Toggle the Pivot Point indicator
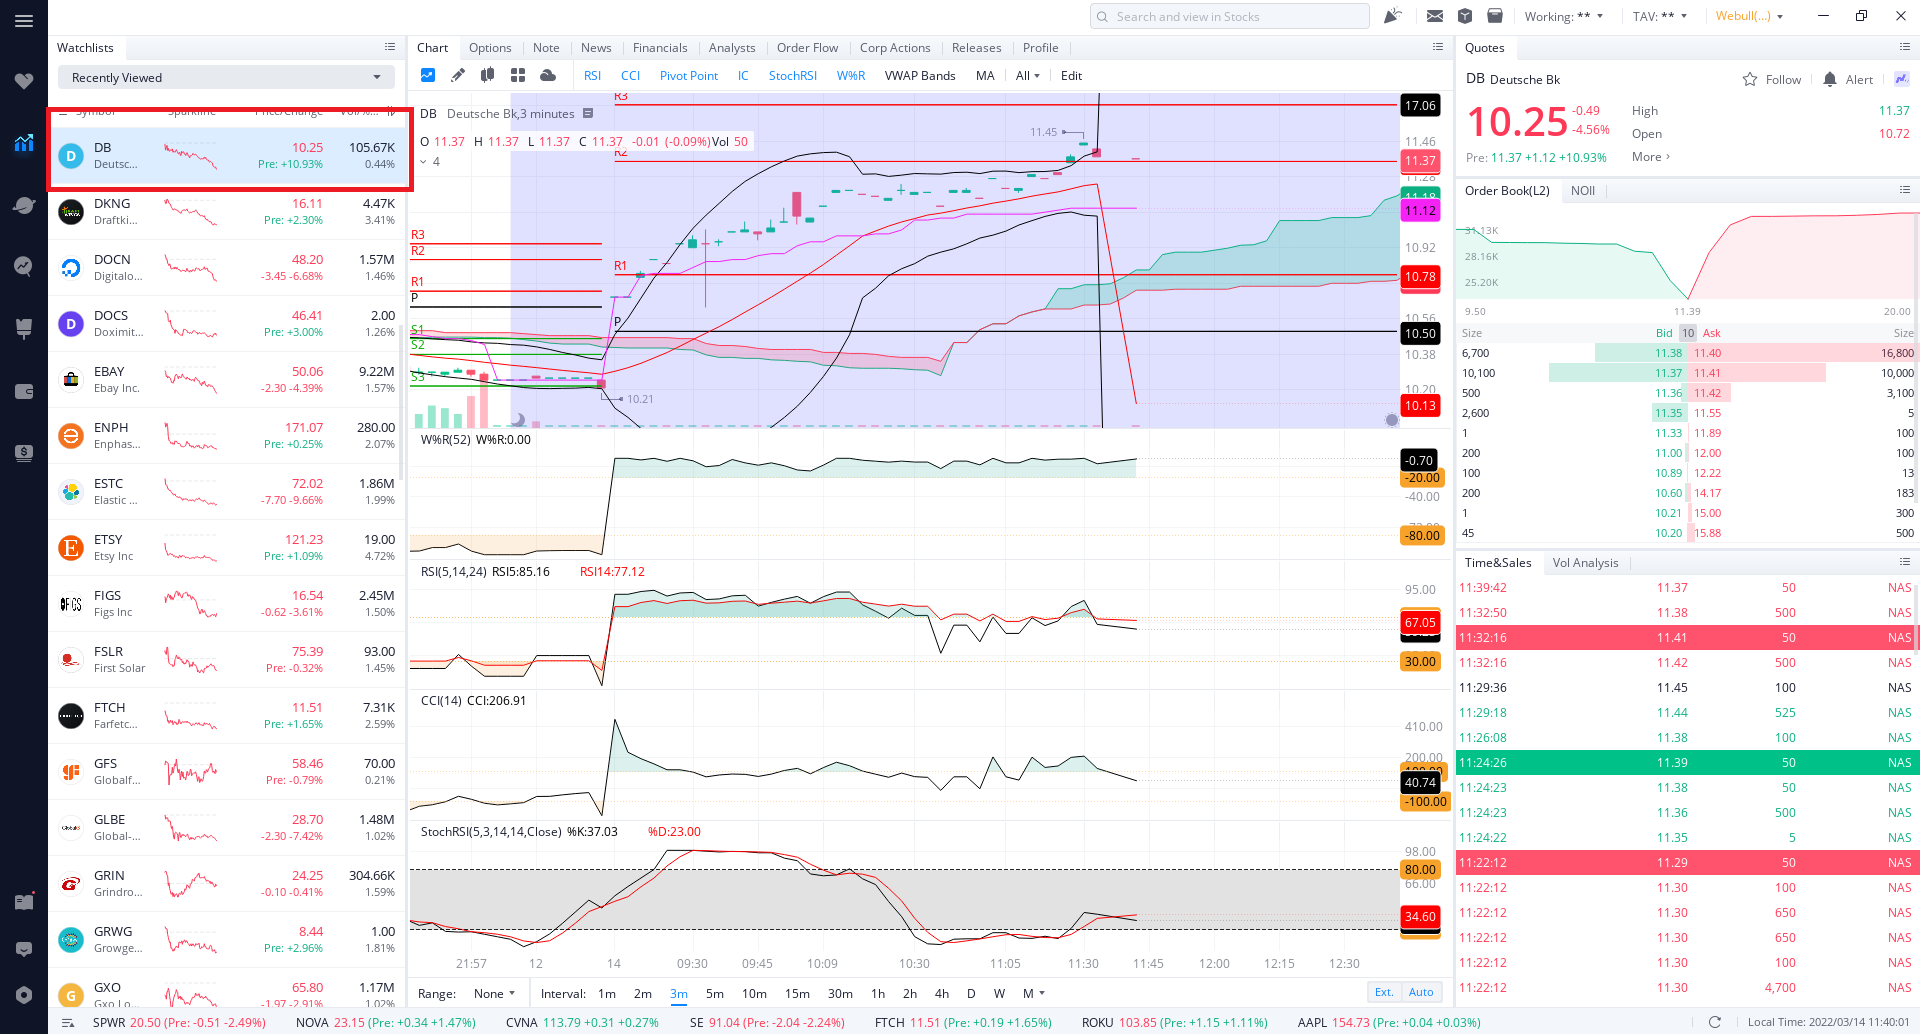 pos(689,75)
